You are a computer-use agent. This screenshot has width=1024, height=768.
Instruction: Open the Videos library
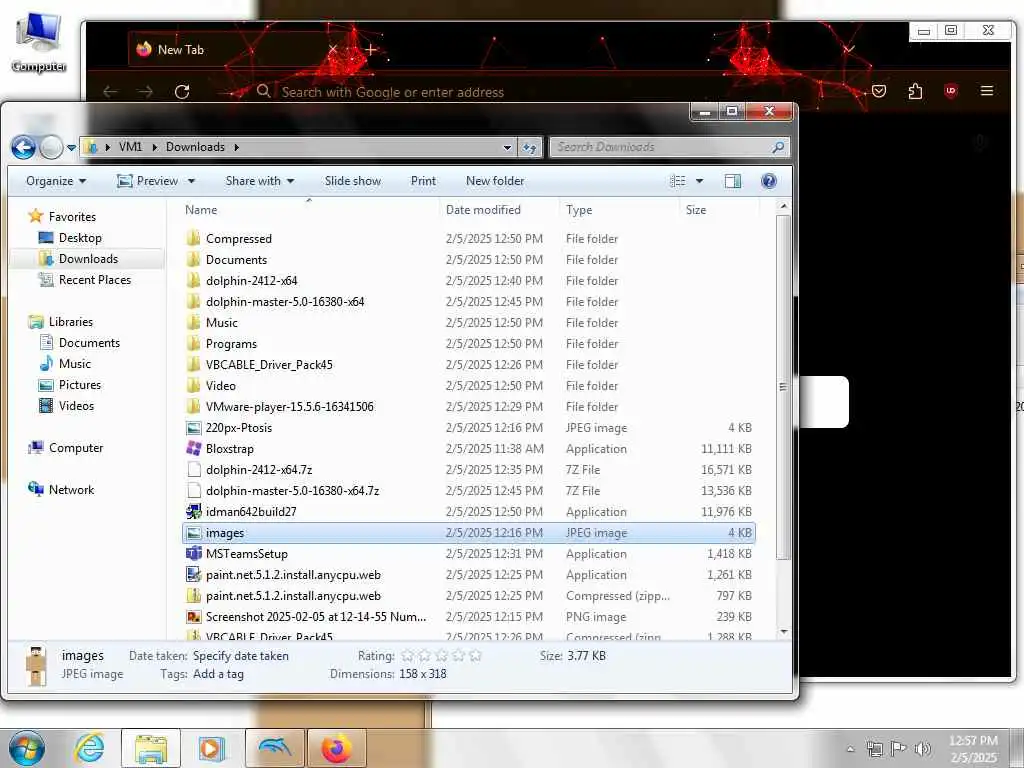76,406
